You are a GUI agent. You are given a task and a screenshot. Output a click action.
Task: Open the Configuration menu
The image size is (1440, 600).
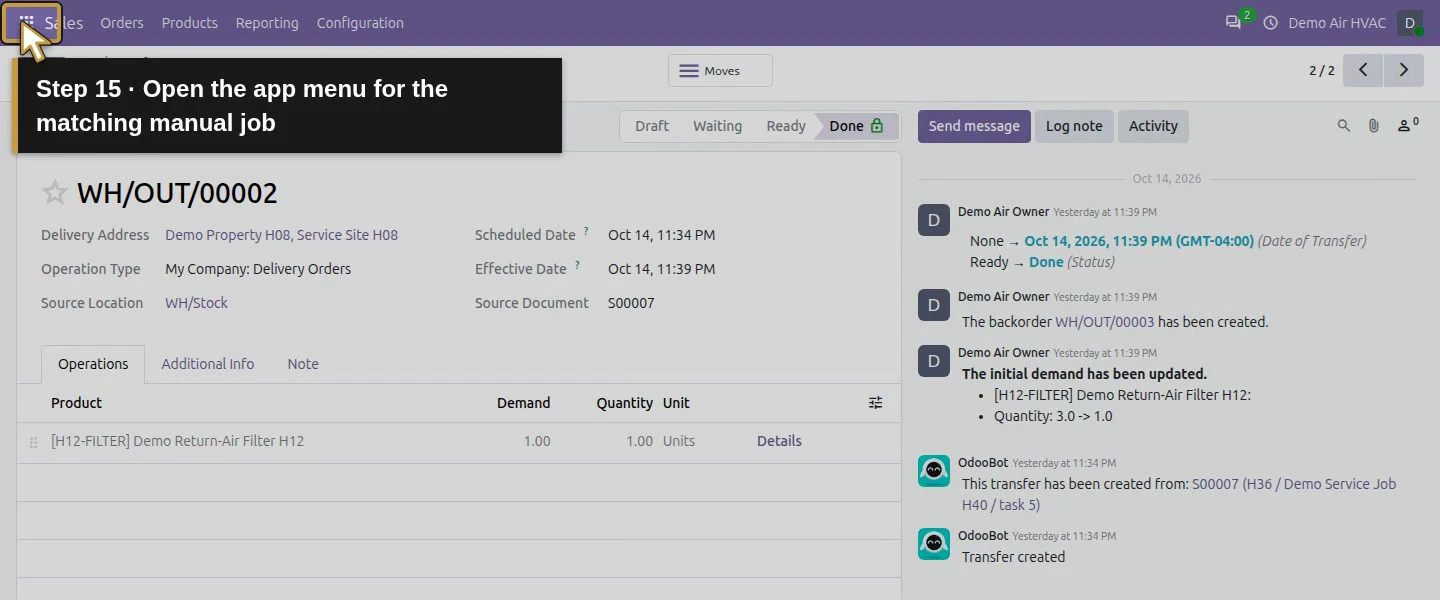pos(360,22)
